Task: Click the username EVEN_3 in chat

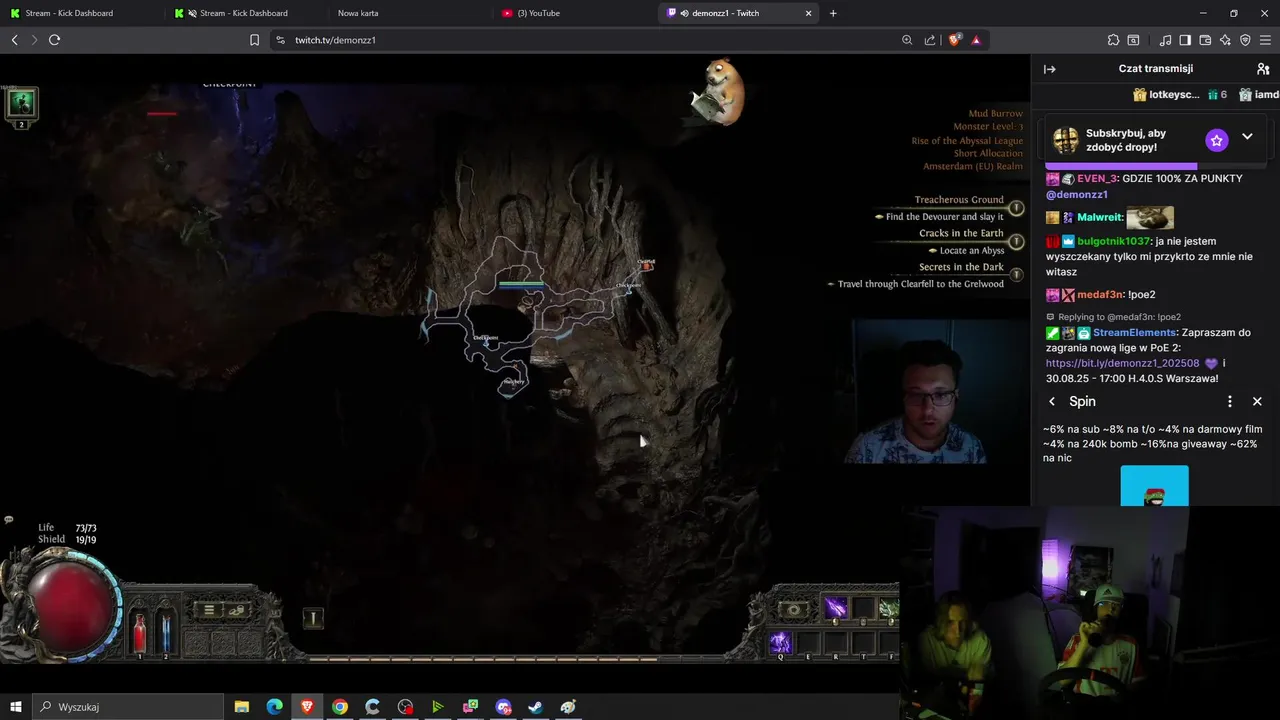Action: coord(1097,178)
